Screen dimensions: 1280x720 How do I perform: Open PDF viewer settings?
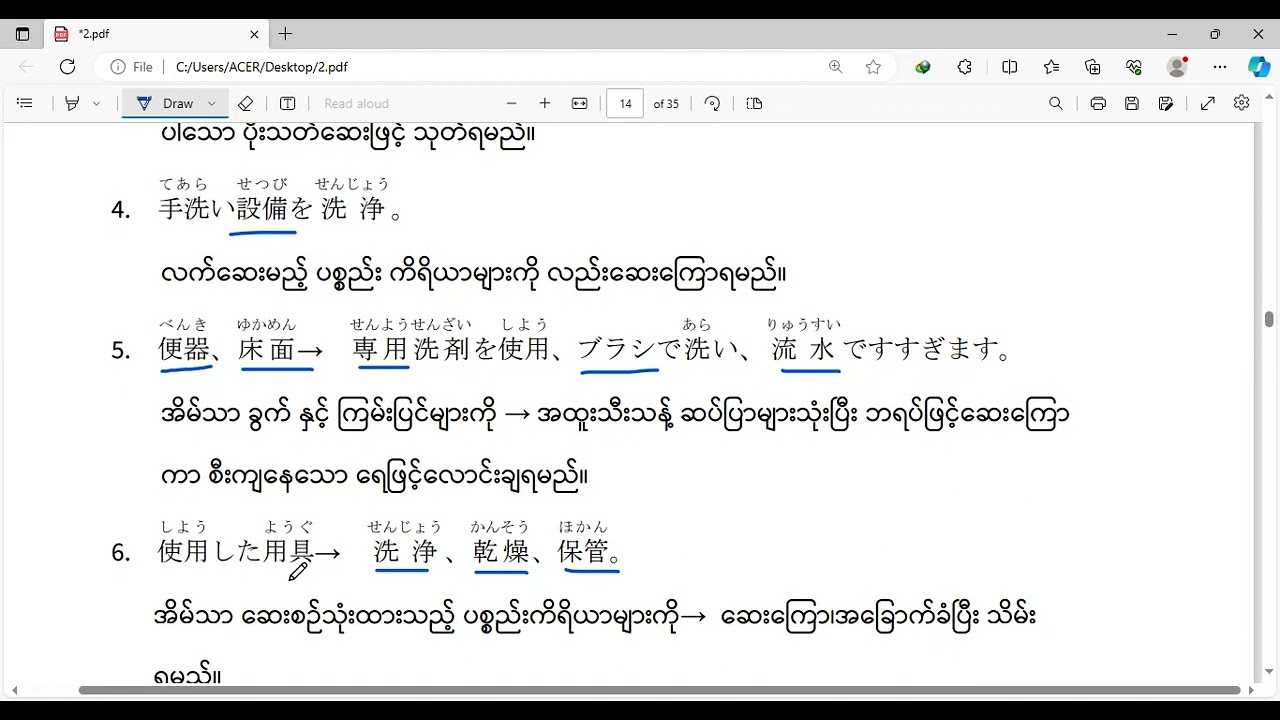point(1242,103)
